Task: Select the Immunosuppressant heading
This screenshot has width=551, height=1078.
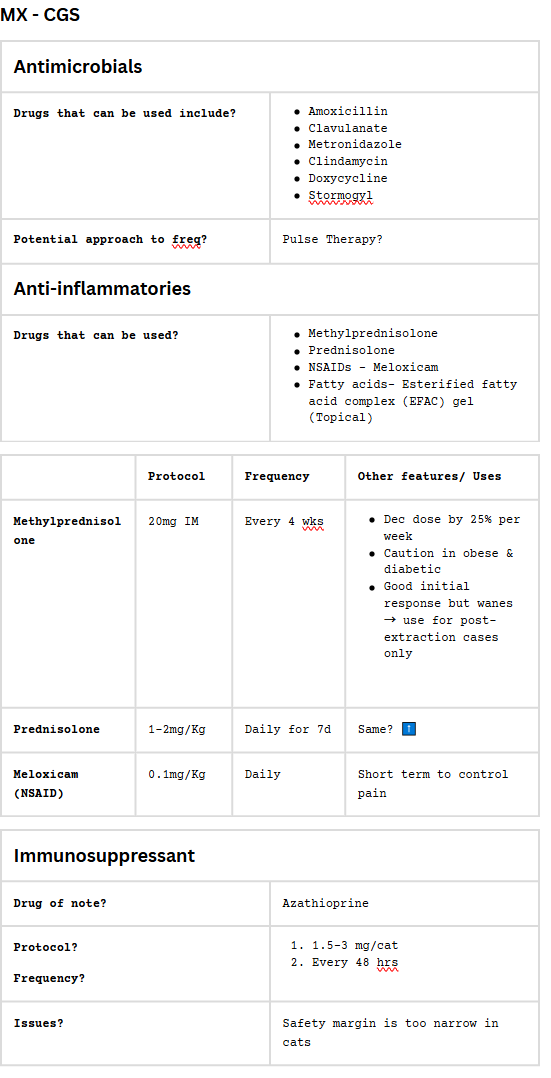Action: [x=105, y=856]
